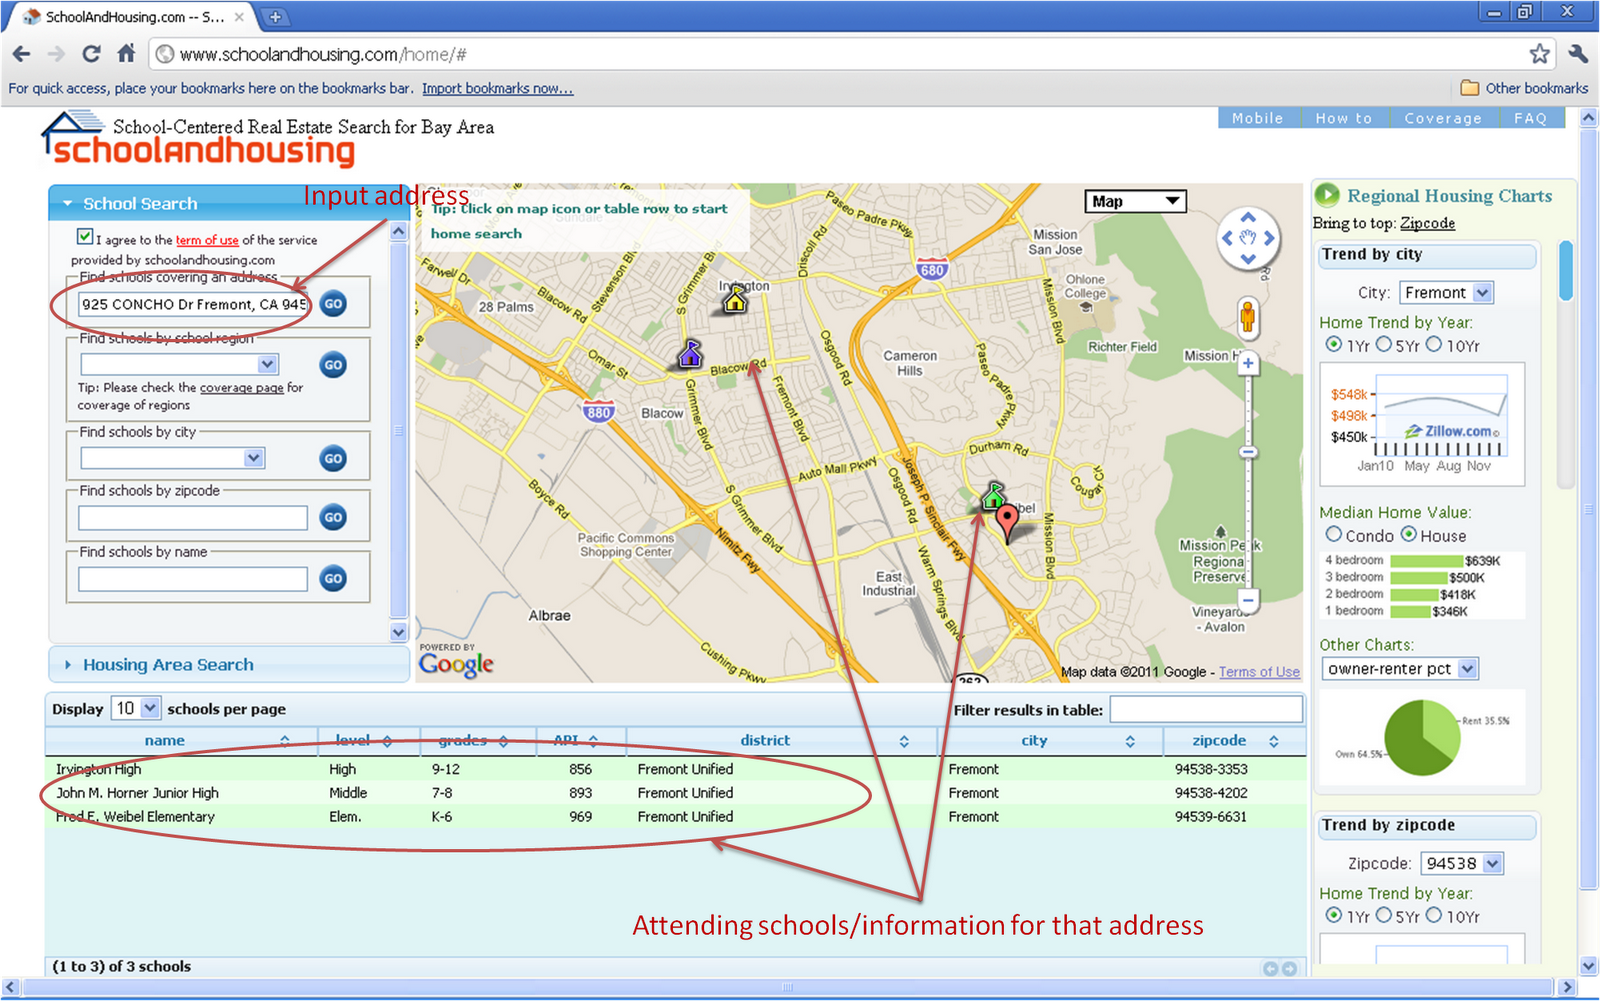Select 10Yr under Trend by city
The image size is (1600, 1001).
coord(1434,344)
